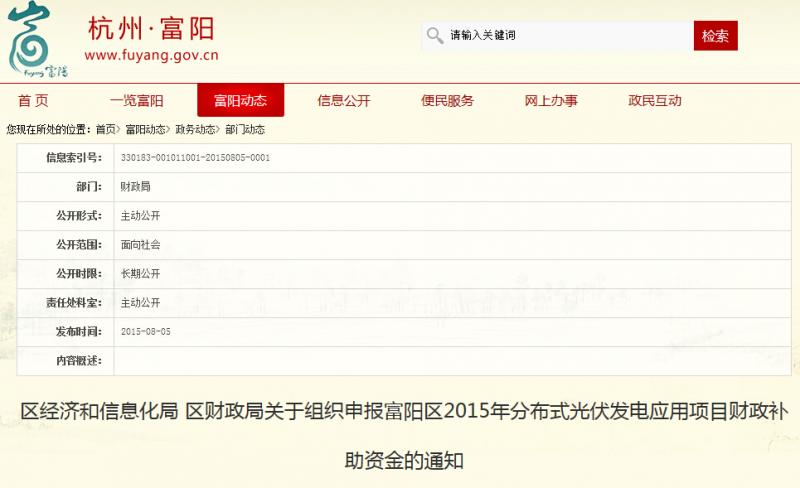Follow the 政务动态 breadcrumb link
The image size is (800, 488).
coord(195,130)
